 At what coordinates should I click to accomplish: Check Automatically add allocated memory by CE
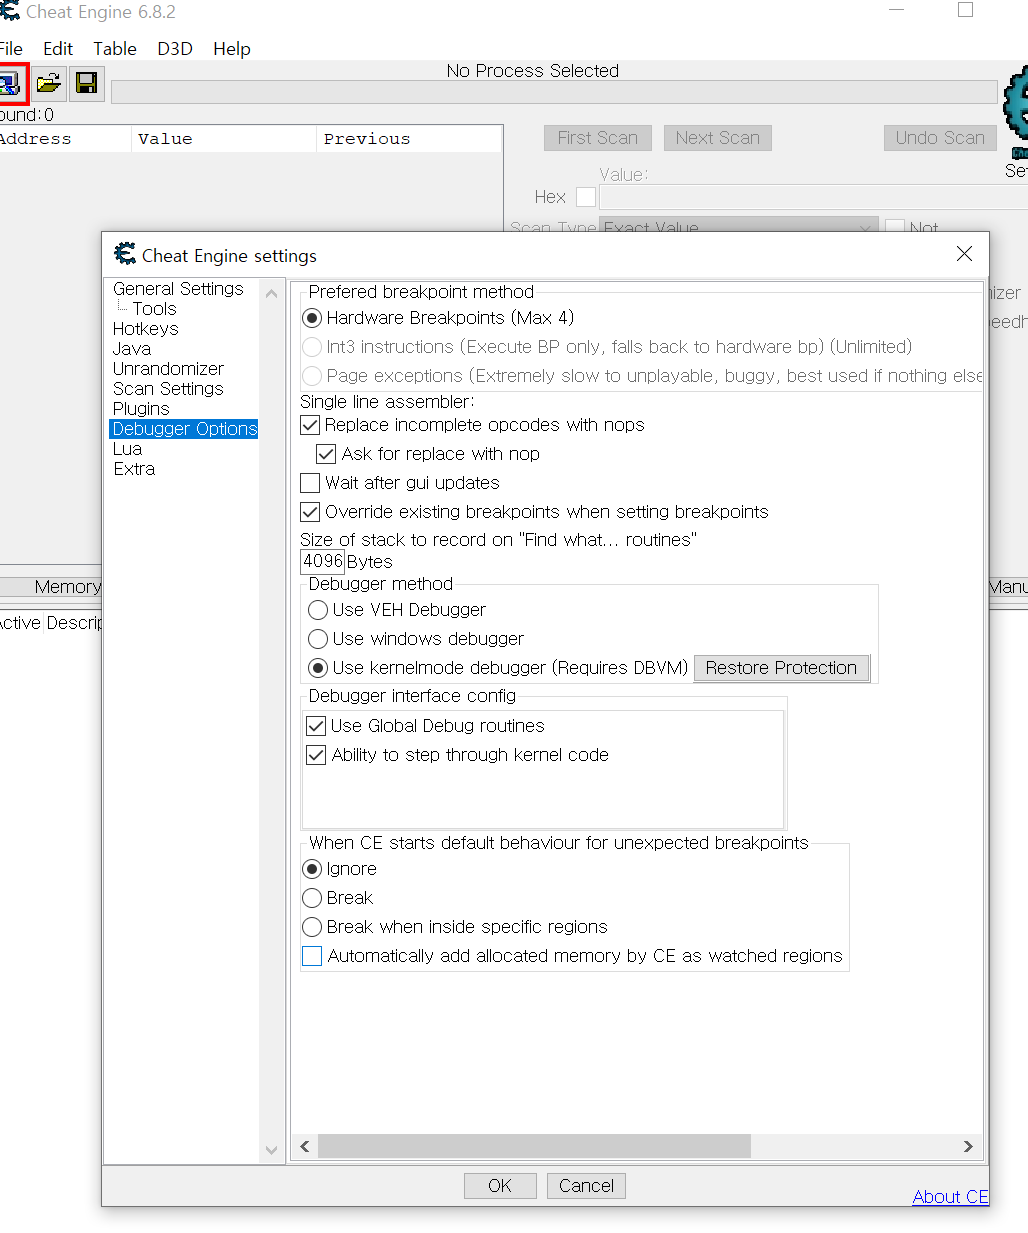click(312, 956)
